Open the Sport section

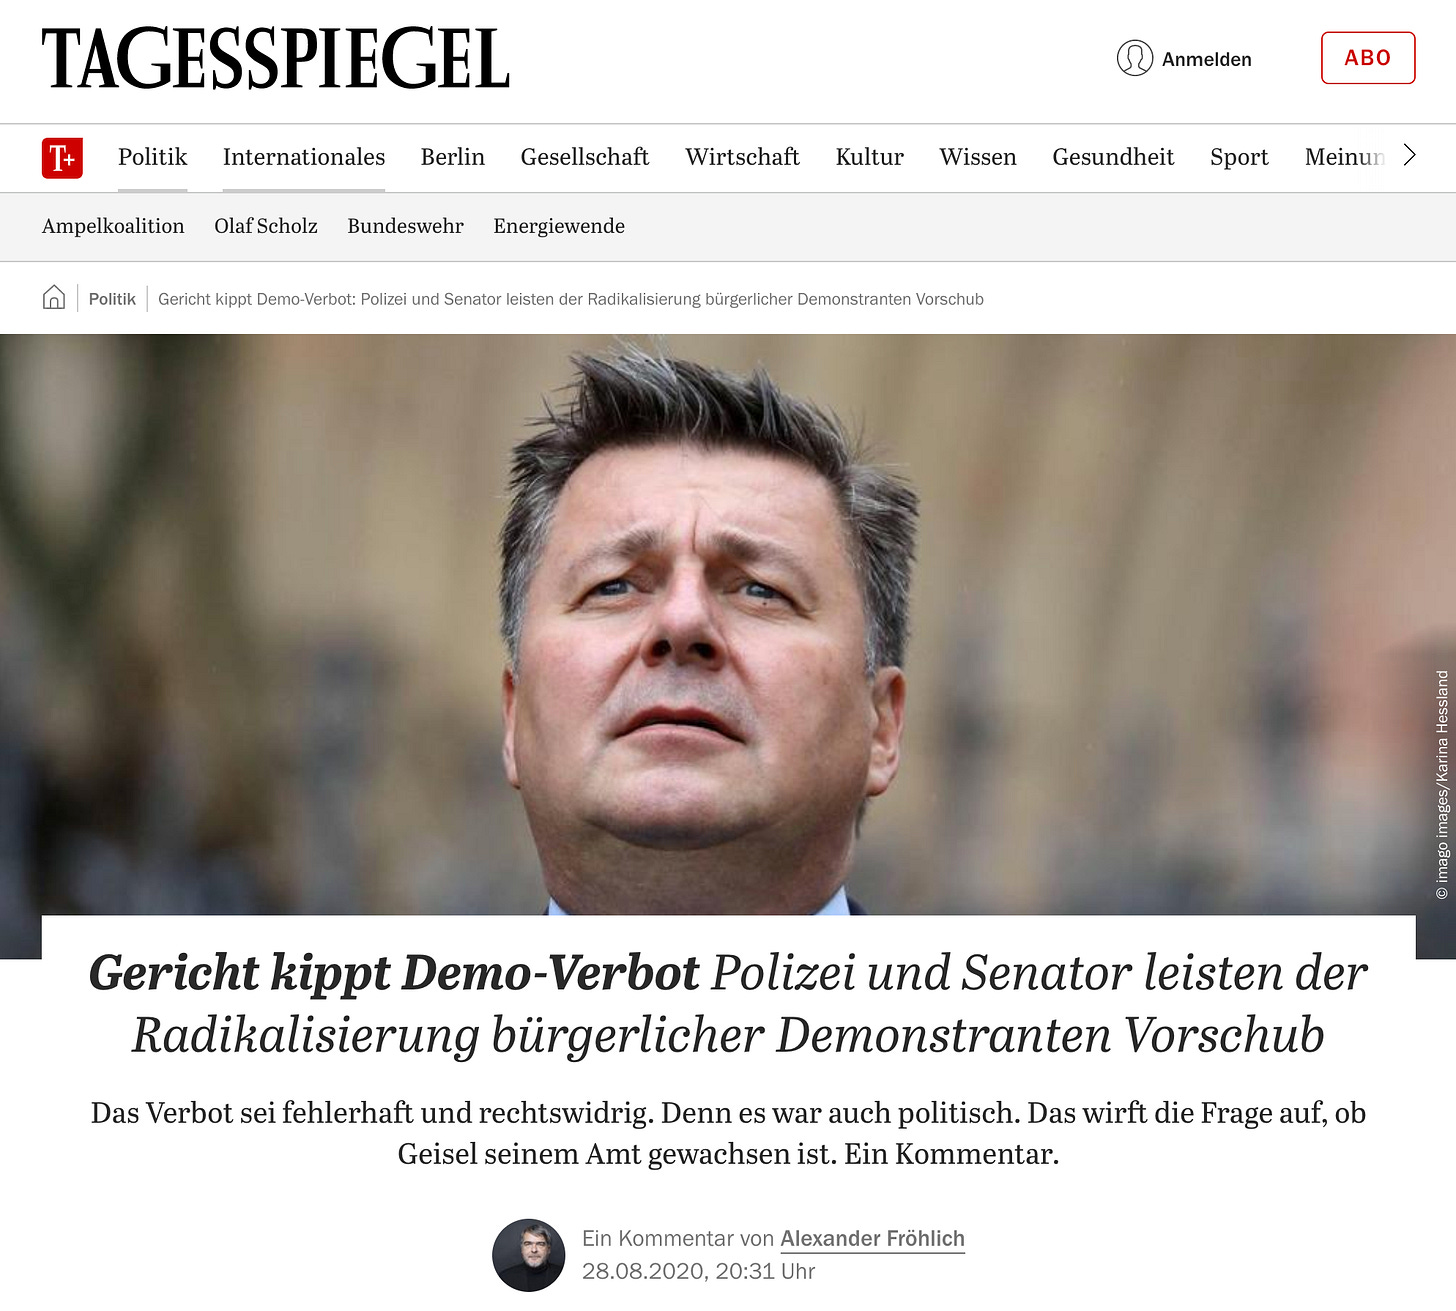[x=1239, y=157]
